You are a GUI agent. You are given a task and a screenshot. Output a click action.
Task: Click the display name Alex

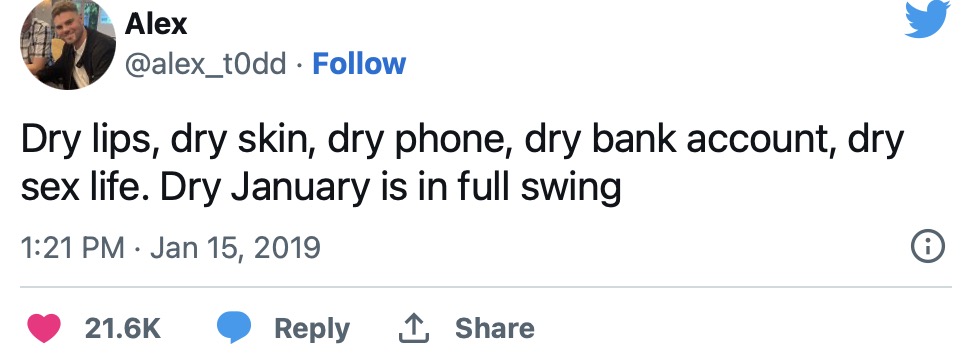point(156,24)
